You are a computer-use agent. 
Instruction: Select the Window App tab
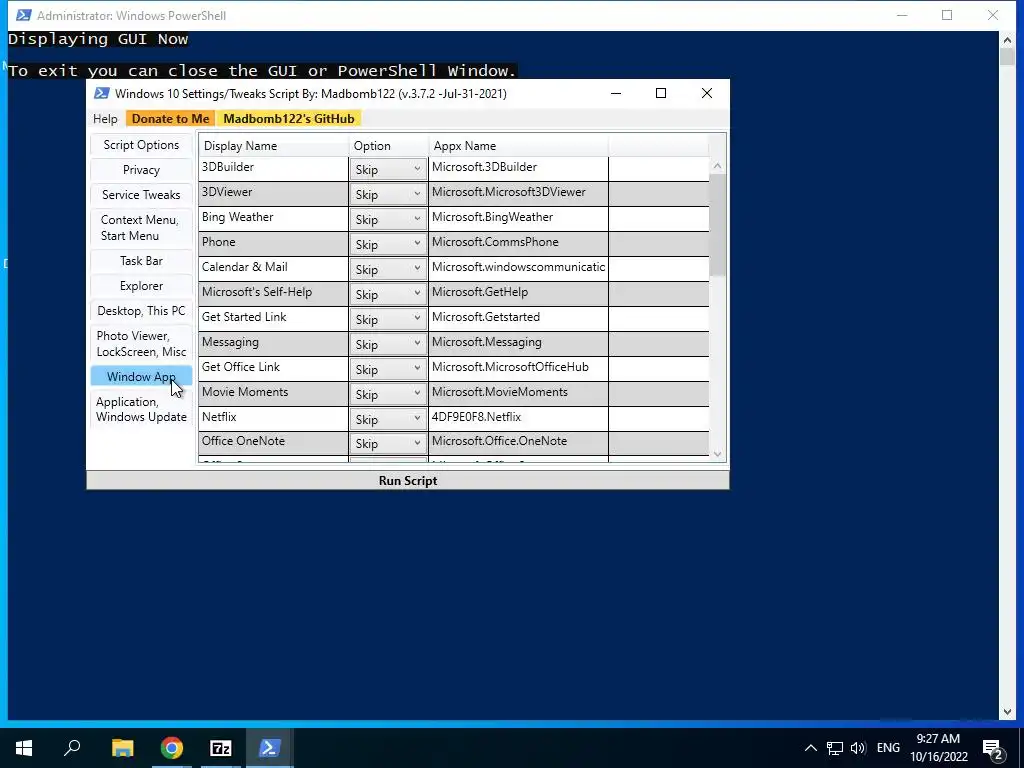tap(141, 377)
